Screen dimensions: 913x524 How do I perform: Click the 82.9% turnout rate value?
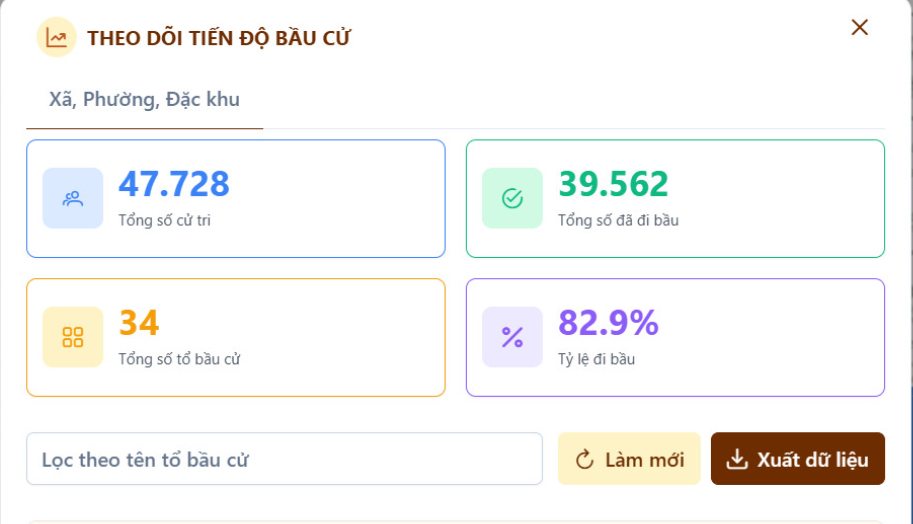pyautogui.click(x=608, y=323)
